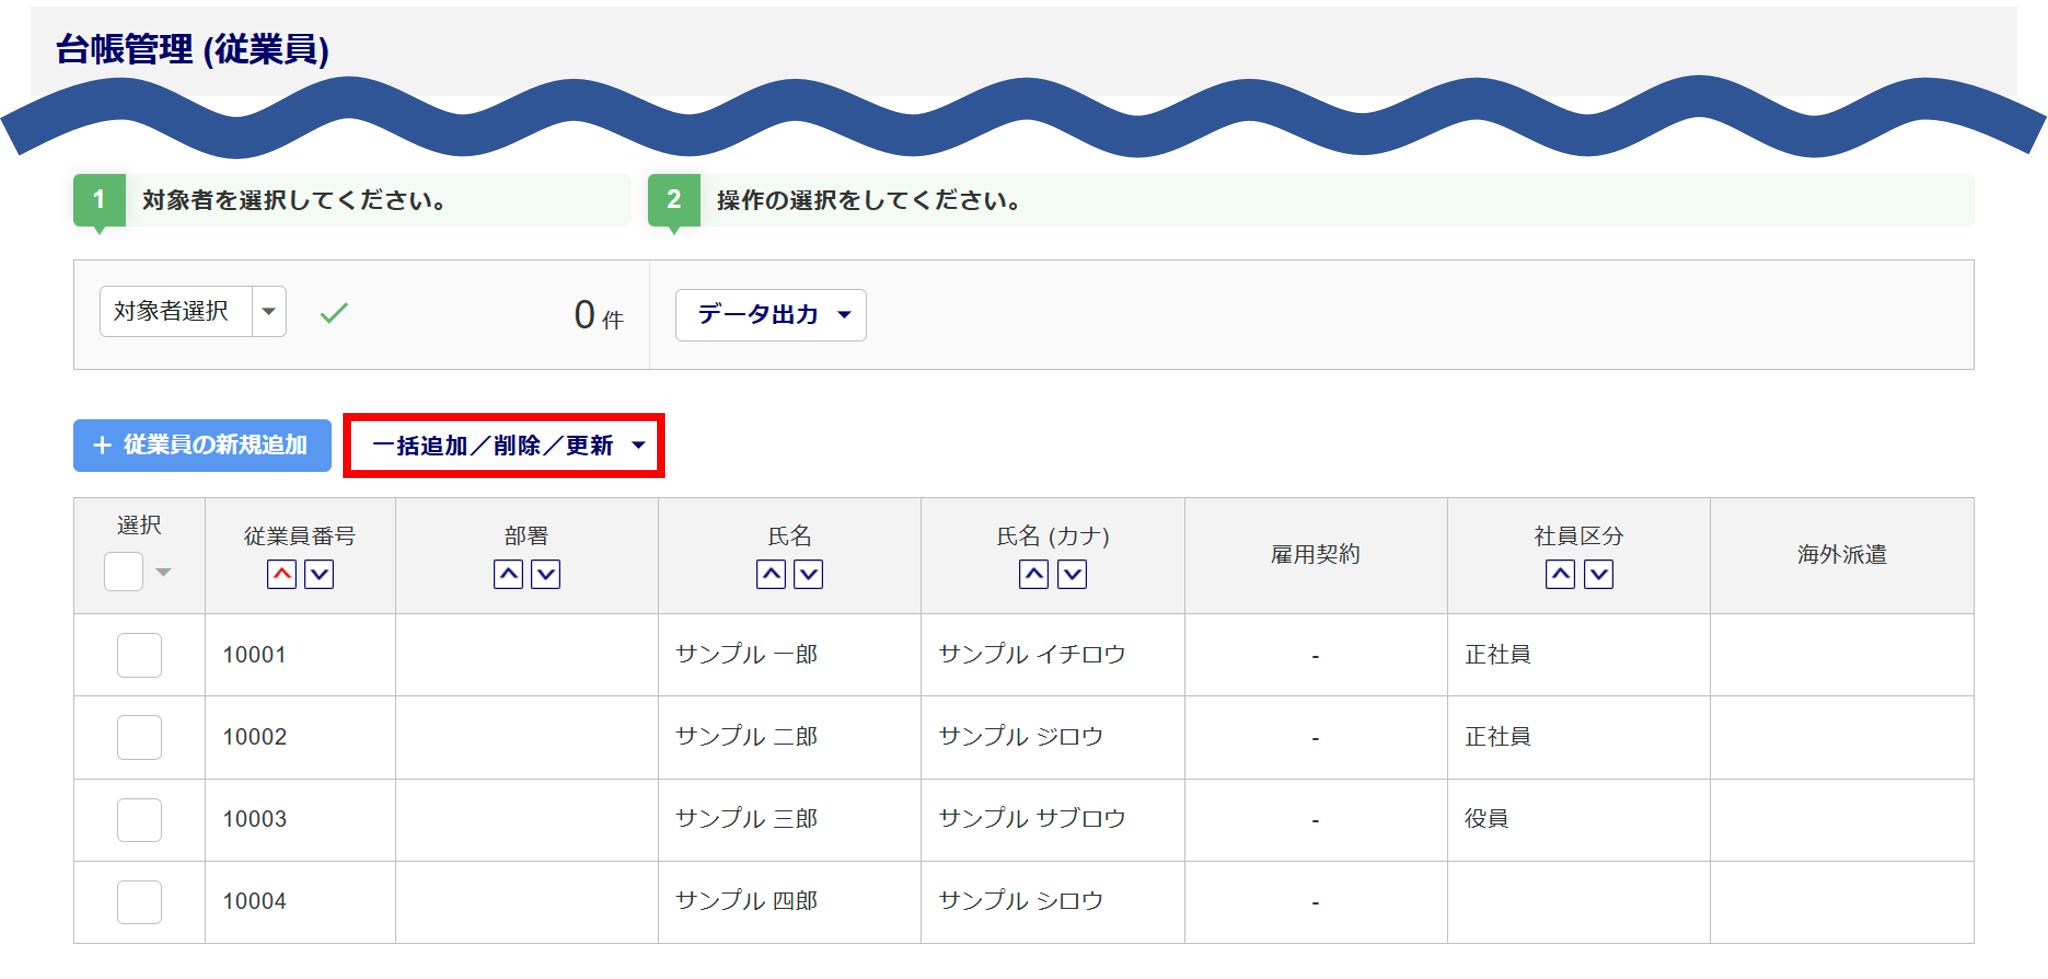Sort 部署 column descending
2048x979 pixels.
tap(546, 575)
